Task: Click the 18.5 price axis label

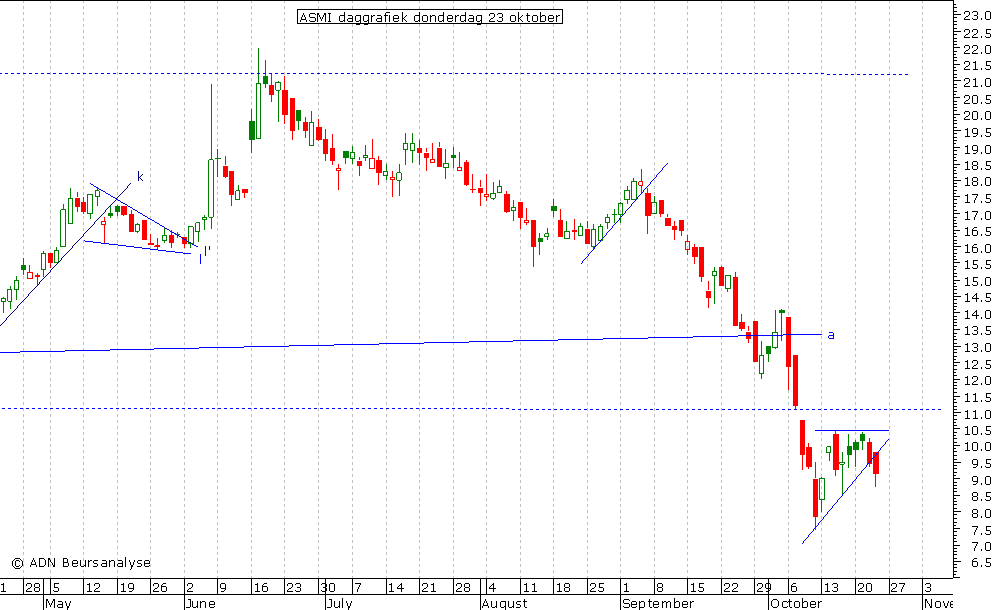Action: [x=978, y=165]
